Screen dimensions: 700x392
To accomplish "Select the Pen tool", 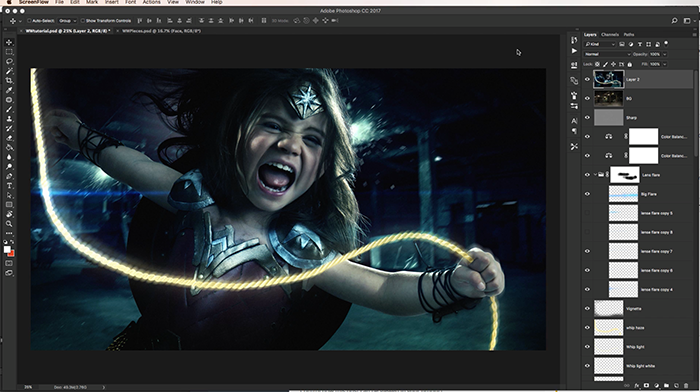I will (x=9, y=176).
